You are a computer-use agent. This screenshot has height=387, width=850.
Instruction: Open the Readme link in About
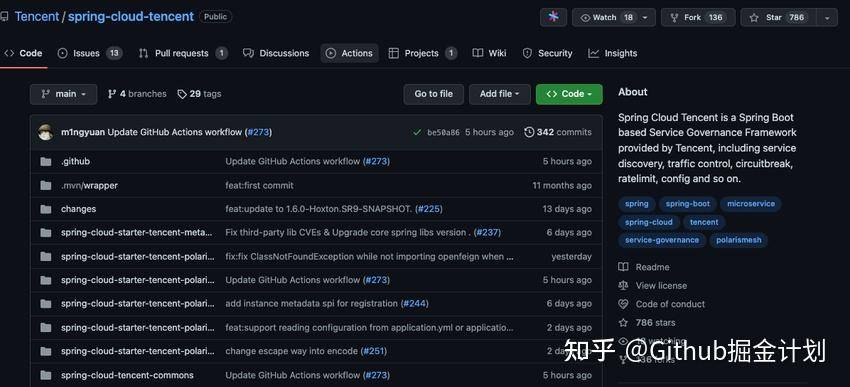click(653, 267)
